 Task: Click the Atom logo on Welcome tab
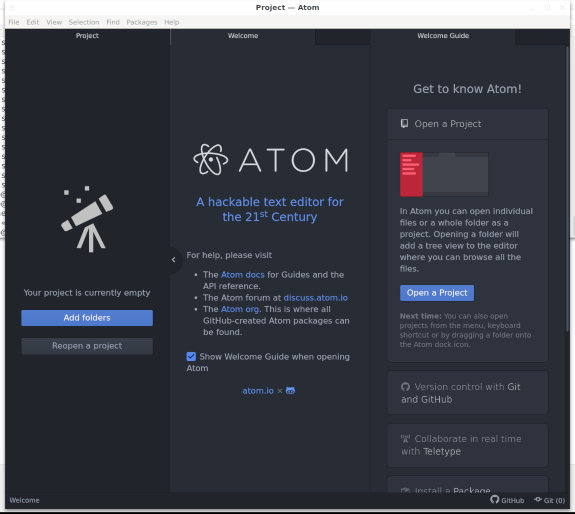(x=271, y=159)
